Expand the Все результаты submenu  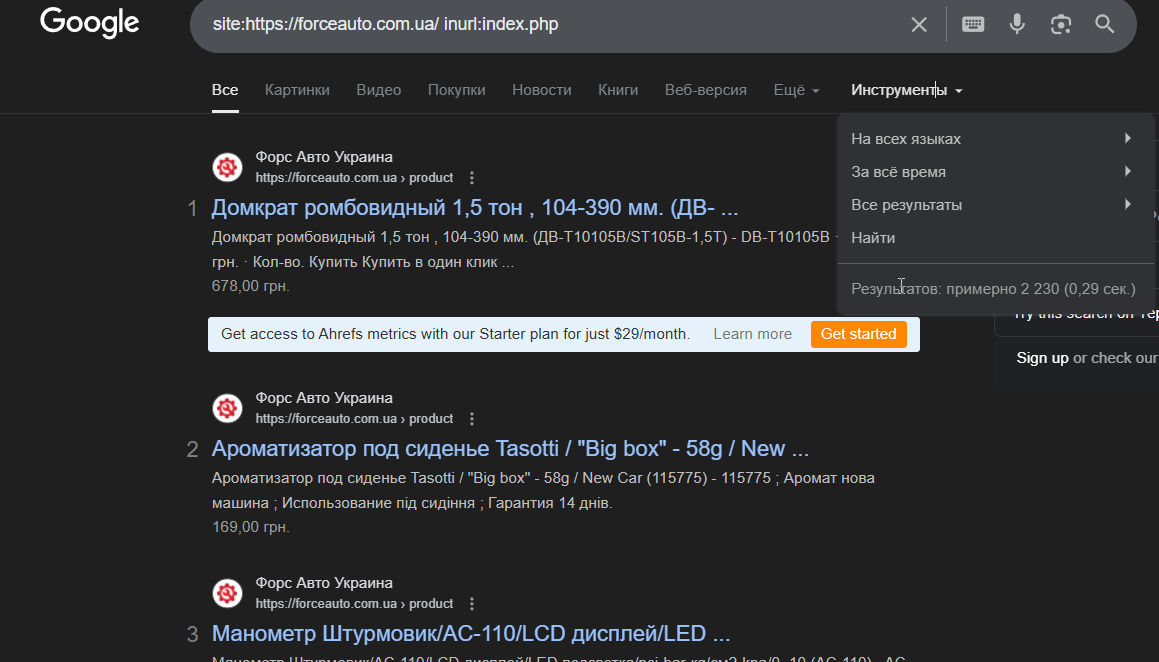[x=996, y=205]
